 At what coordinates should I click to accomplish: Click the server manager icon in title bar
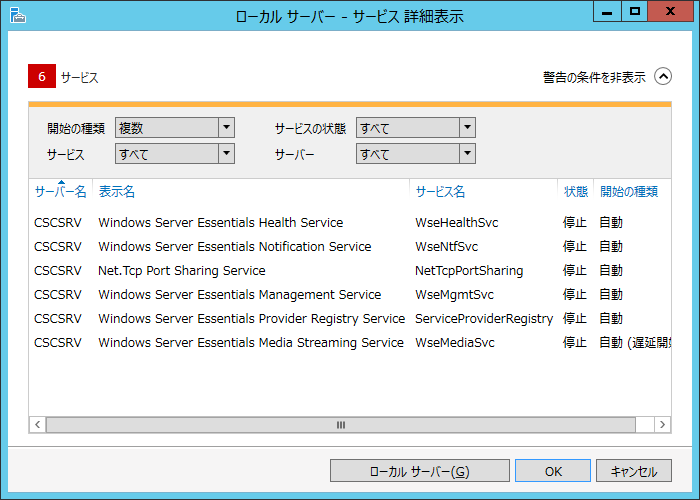(x=17, y=15)
